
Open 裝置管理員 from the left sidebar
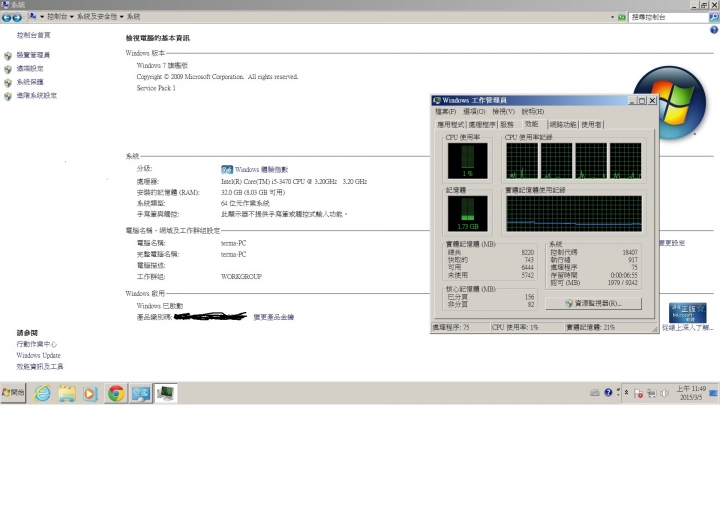(33, 55)
